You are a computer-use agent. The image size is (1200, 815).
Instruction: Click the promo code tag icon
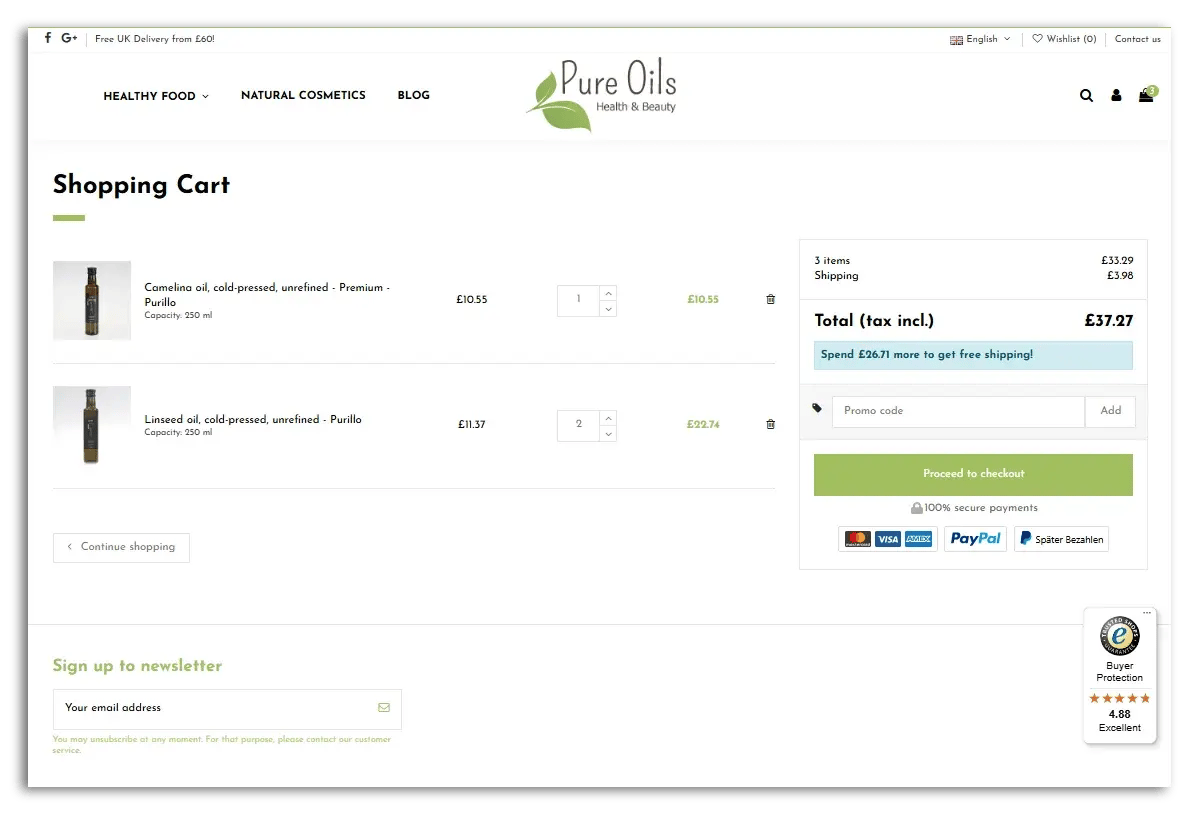pyautogui.click(x=817, y=409)
